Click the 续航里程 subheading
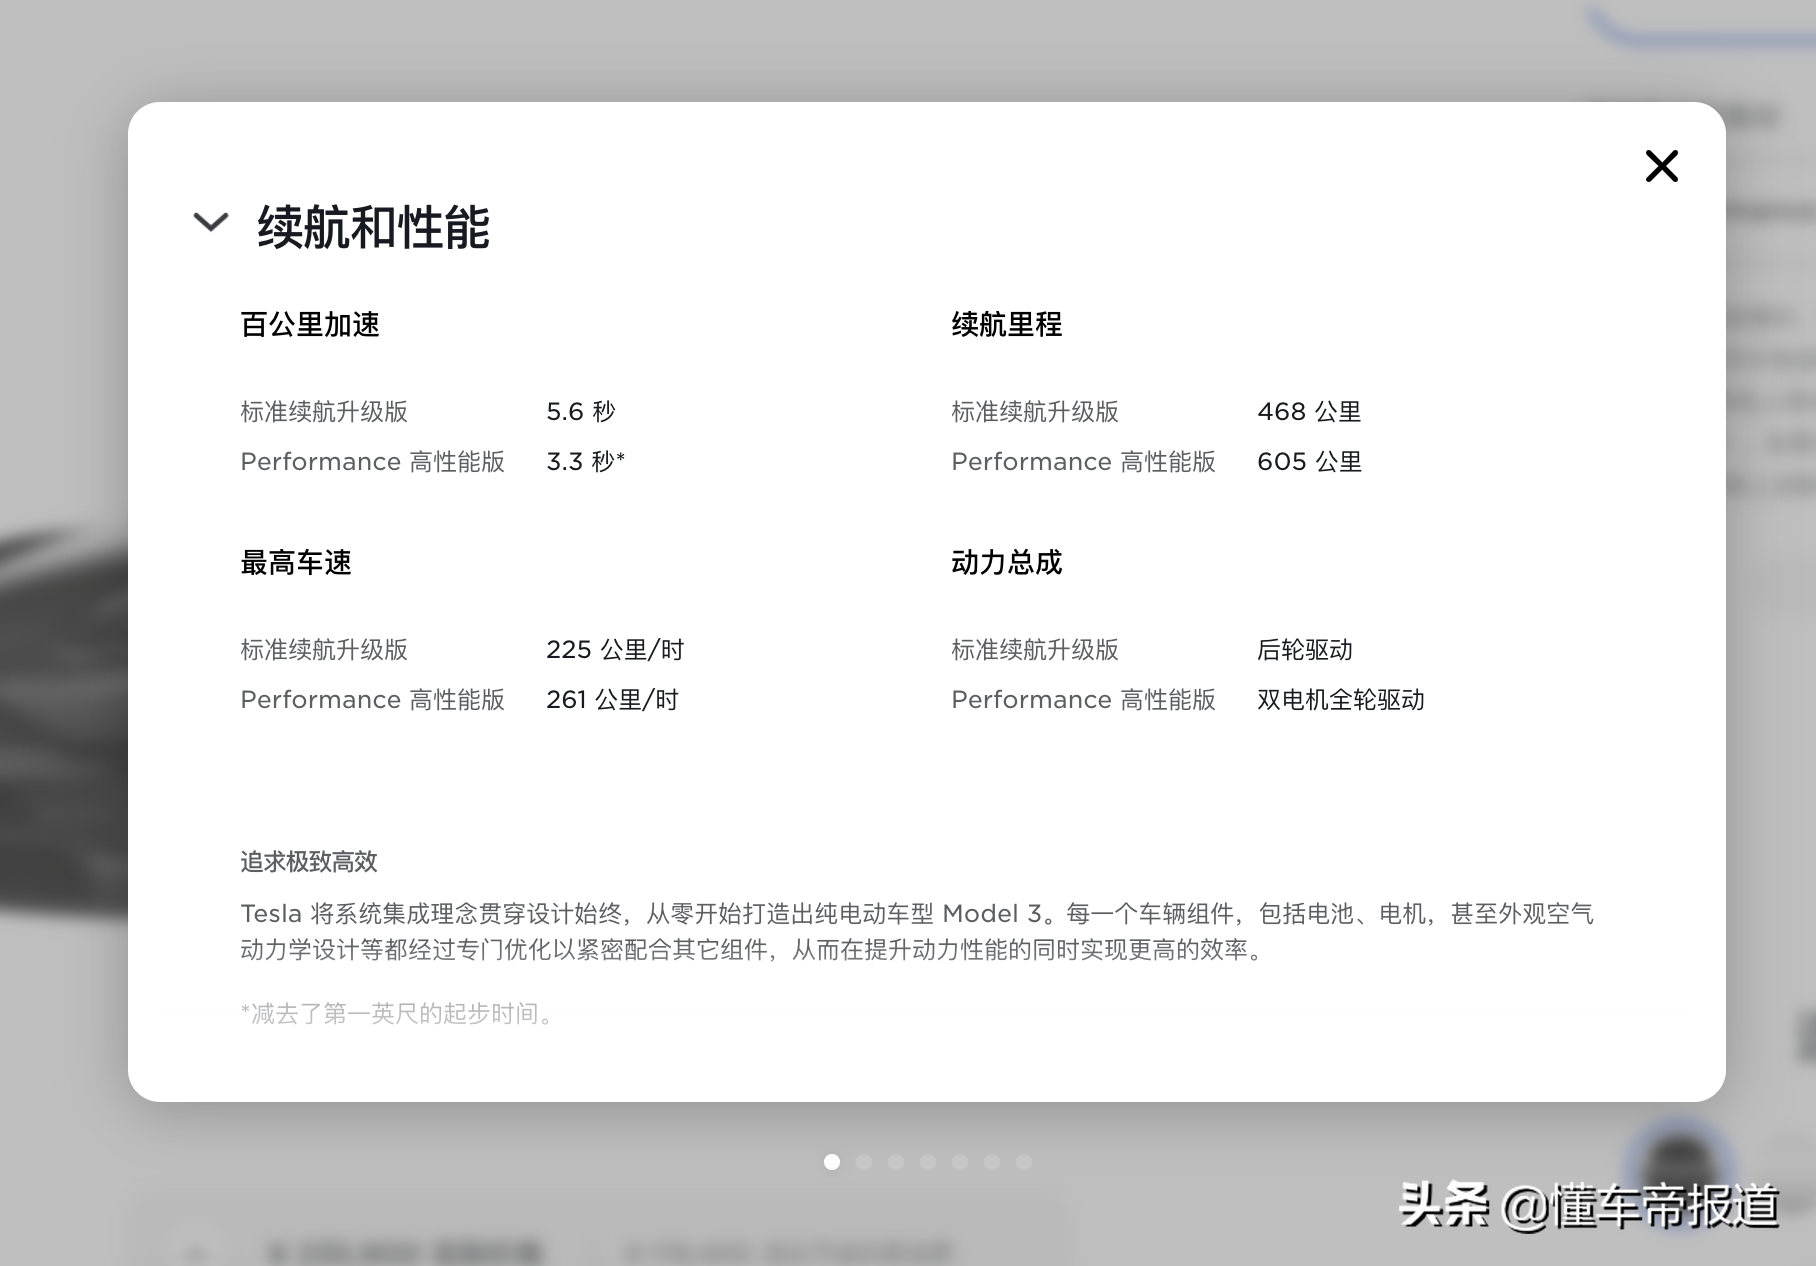Image resolution: width=1816 pixels, height=1266 pixels. click(x=1007, y=325)
